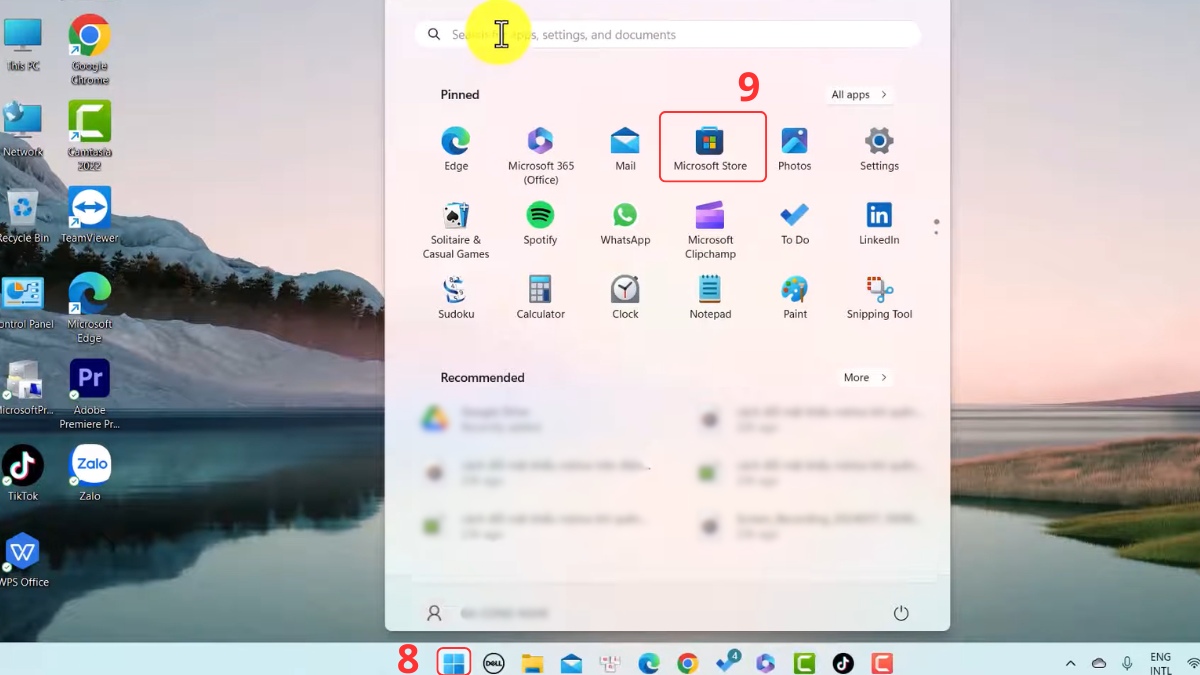
Task: Launch Calculator from pinned apps
Action: pyautogui.click(x=540, y=298)
